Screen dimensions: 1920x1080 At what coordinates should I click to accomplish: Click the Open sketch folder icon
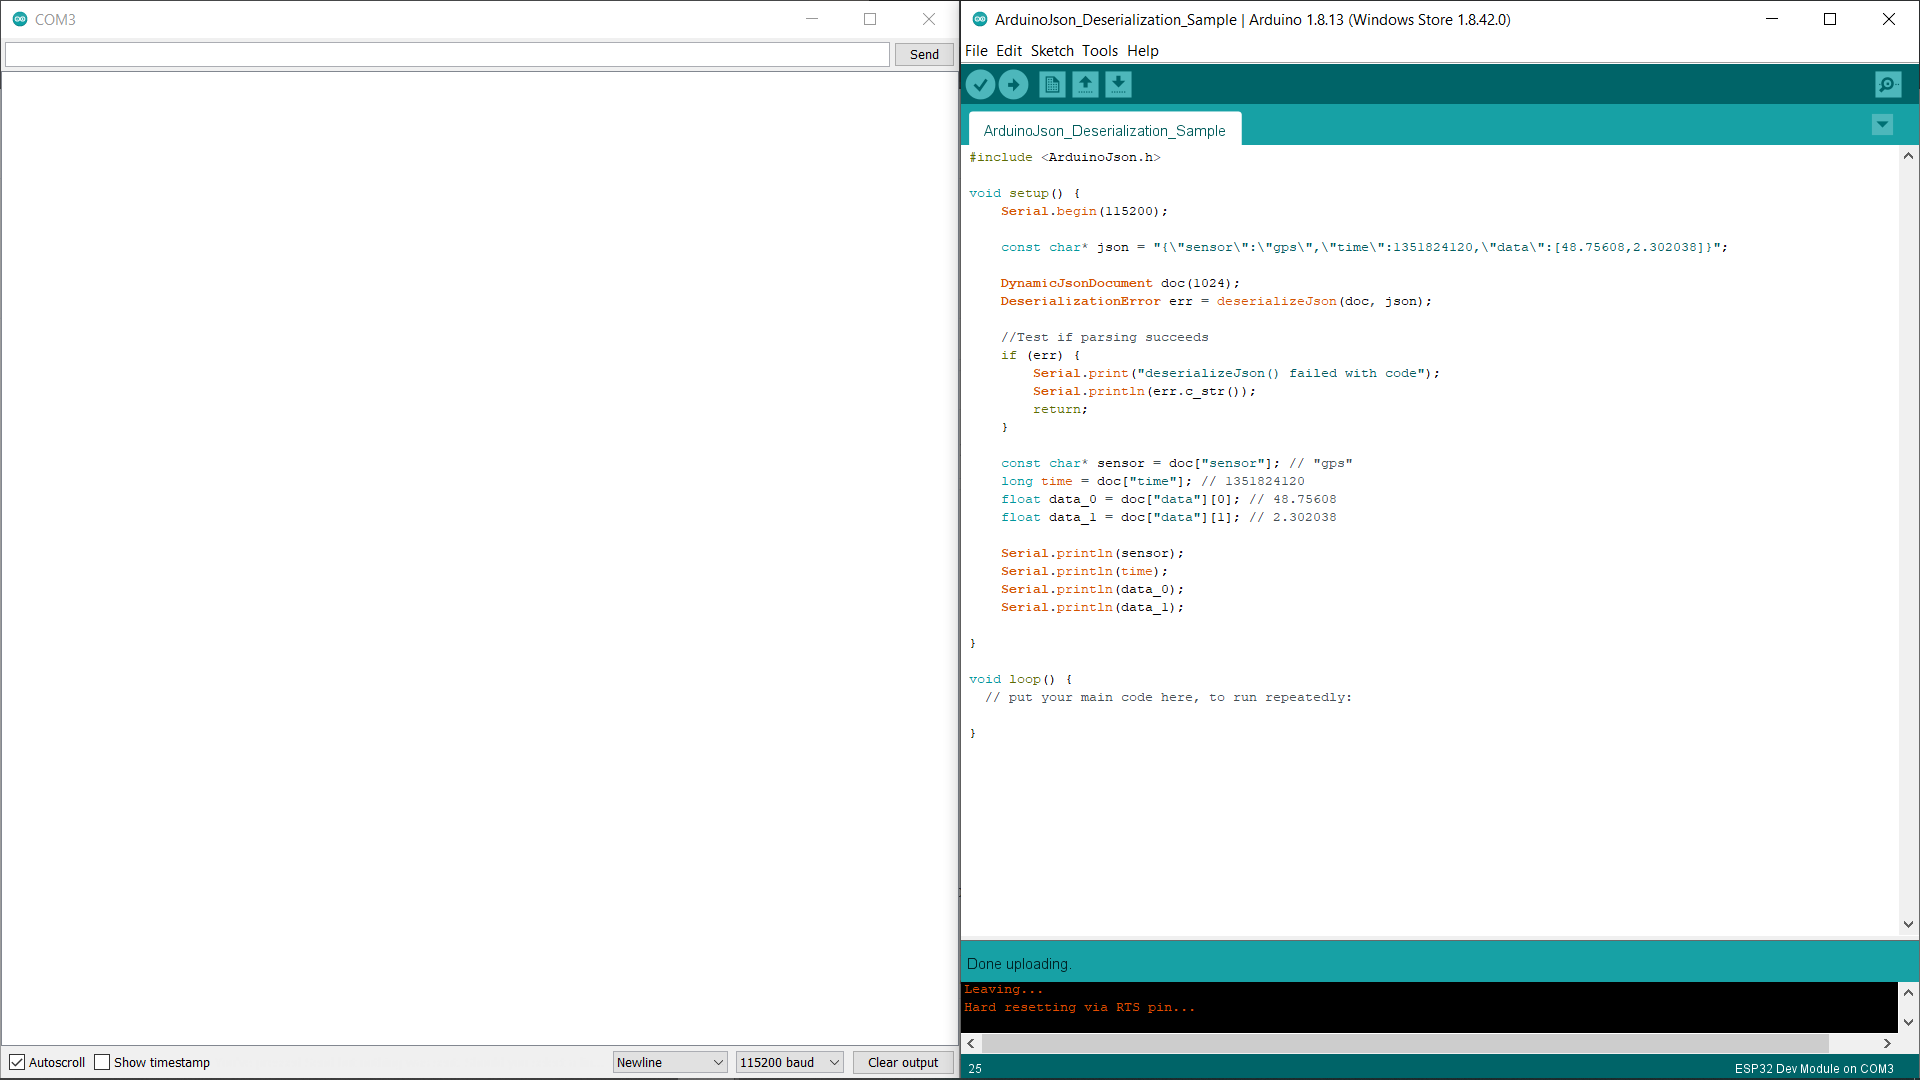coord(1085,84)
